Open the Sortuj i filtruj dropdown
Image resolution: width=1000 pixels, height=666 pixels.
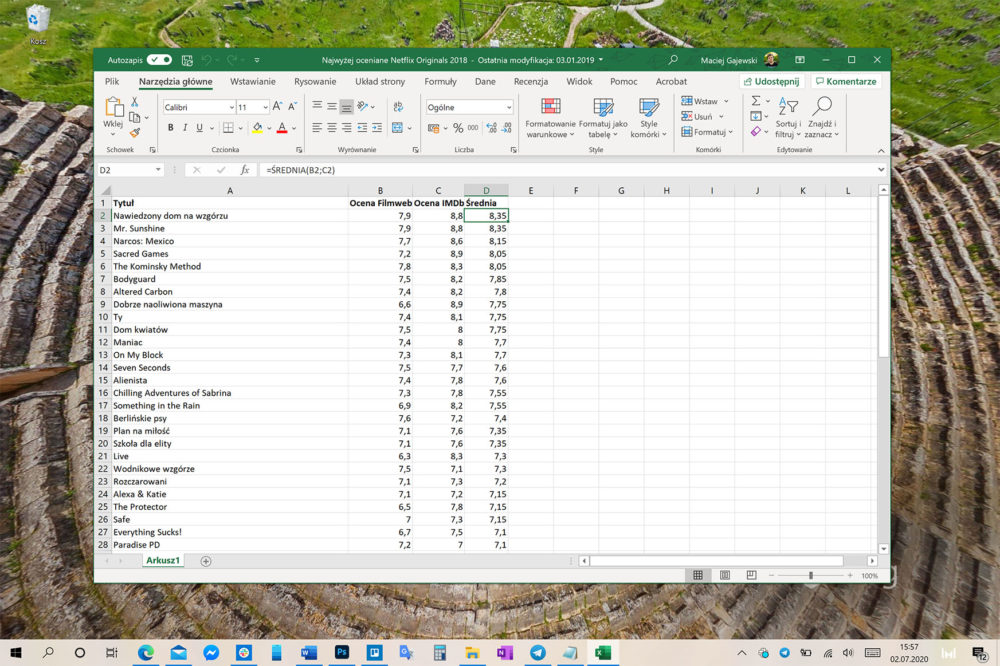point(788,117)
